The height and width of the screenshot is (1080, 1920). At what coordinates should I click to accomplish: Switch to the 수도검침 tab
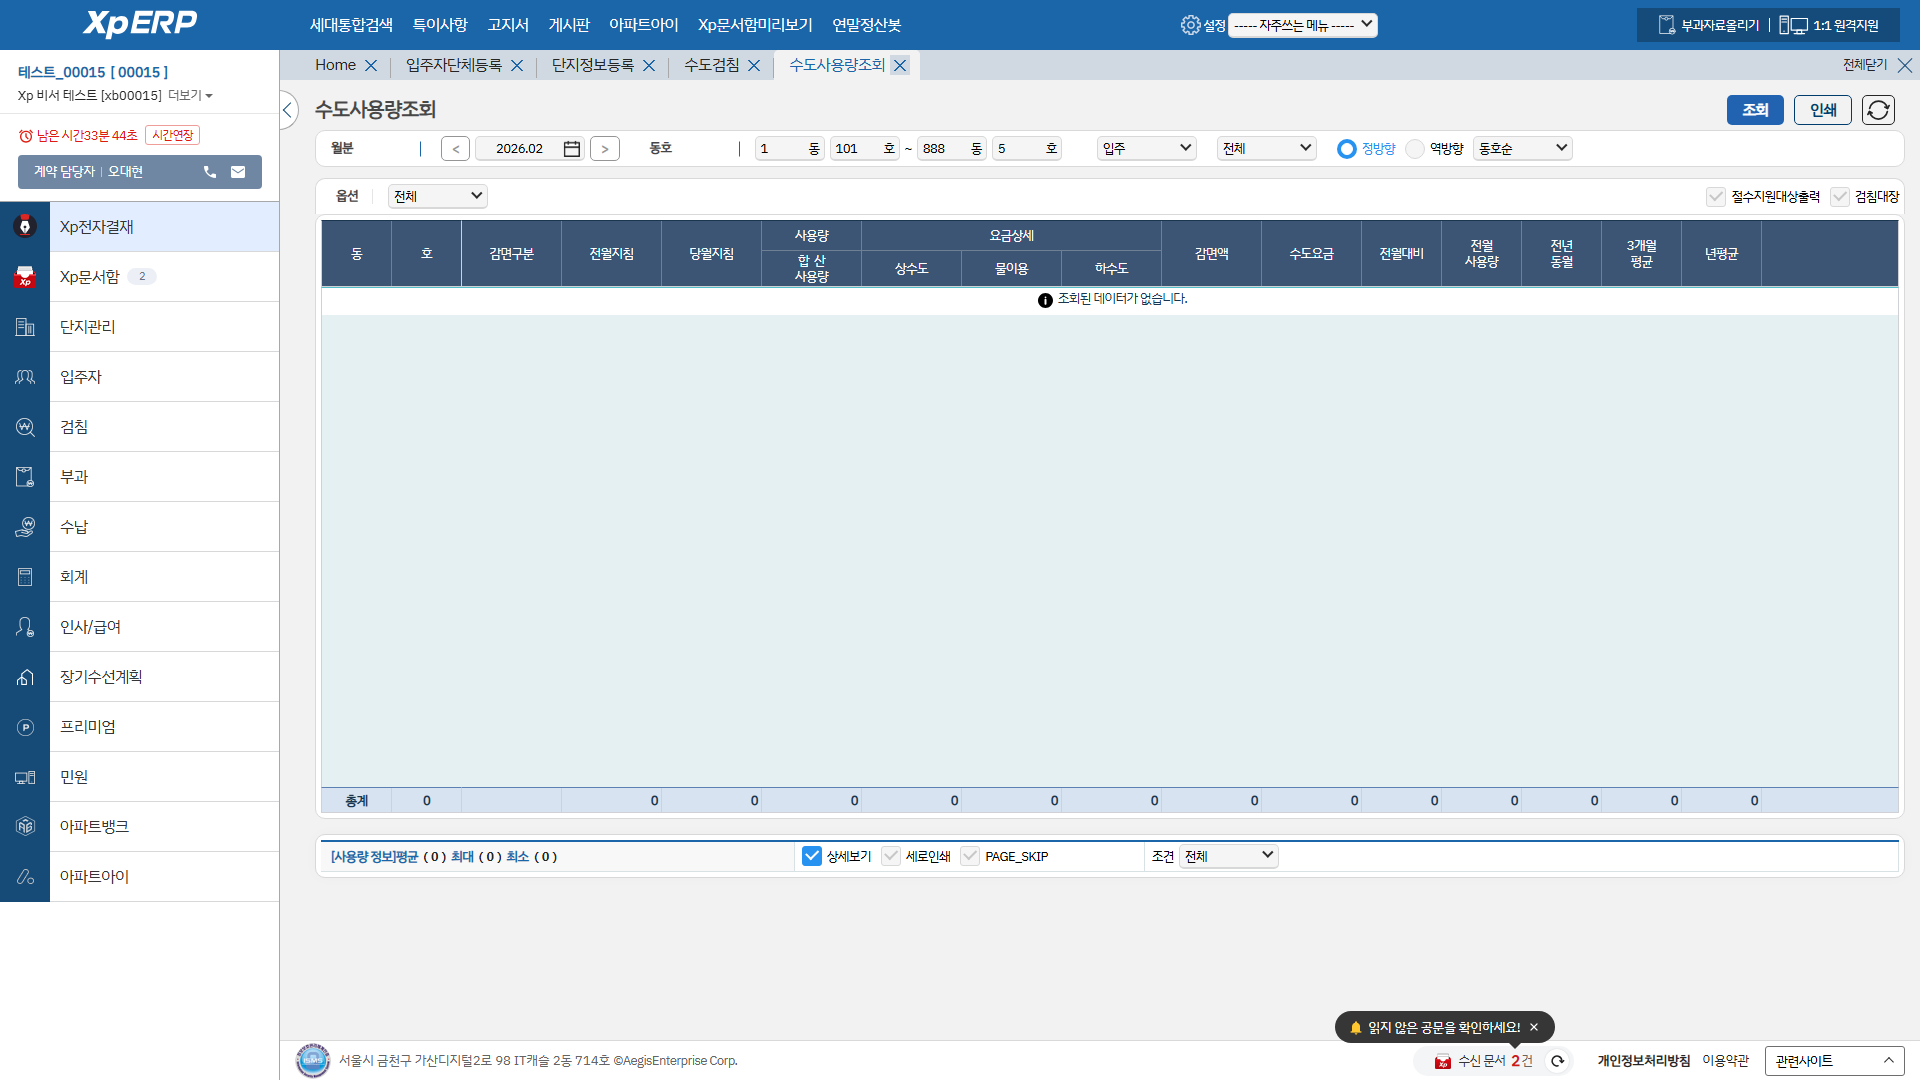point(711,65)
